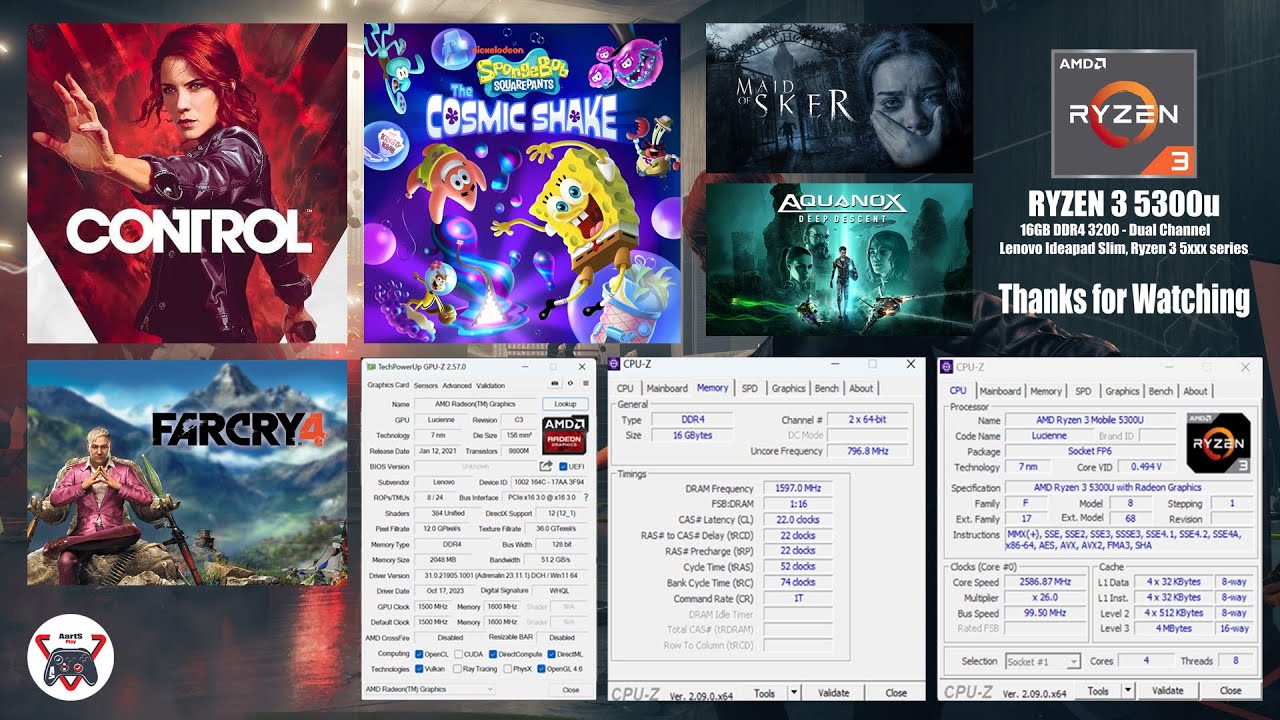Open the Graphics tab in the CPU-Z Memory window
The image size is (1280, 720).
tap(788, 388)
